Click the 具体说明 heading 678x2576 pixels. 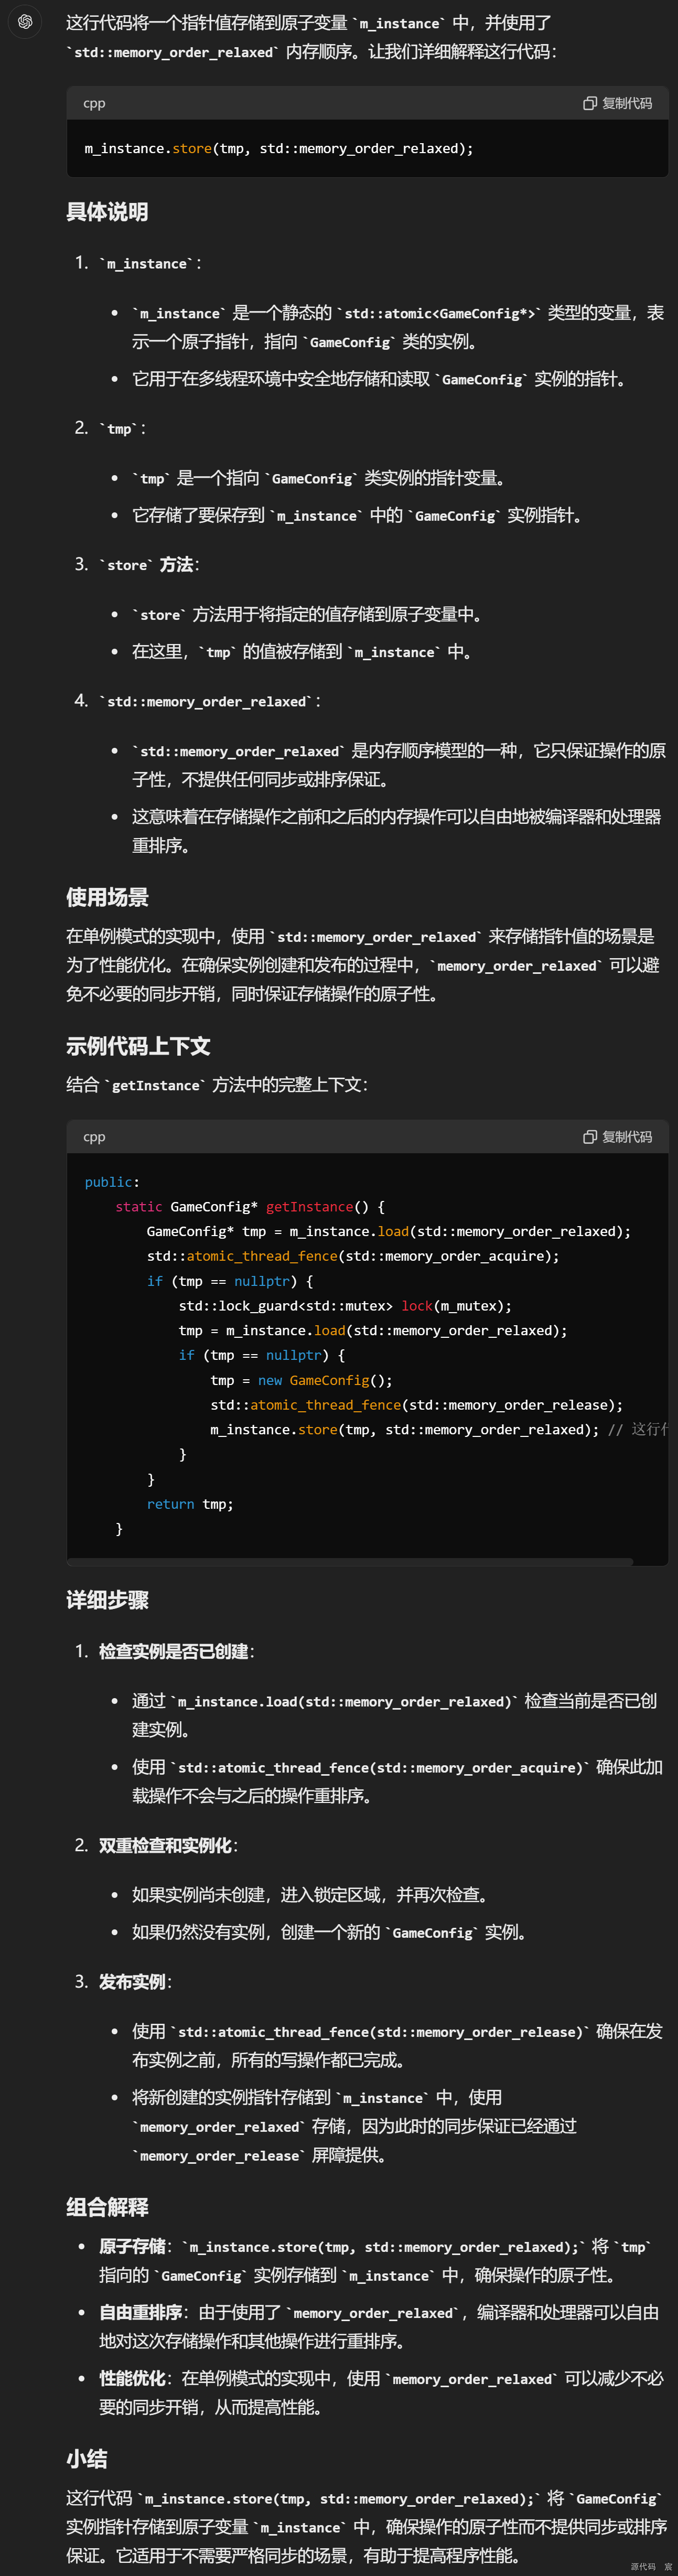click(x=107, y=212)
